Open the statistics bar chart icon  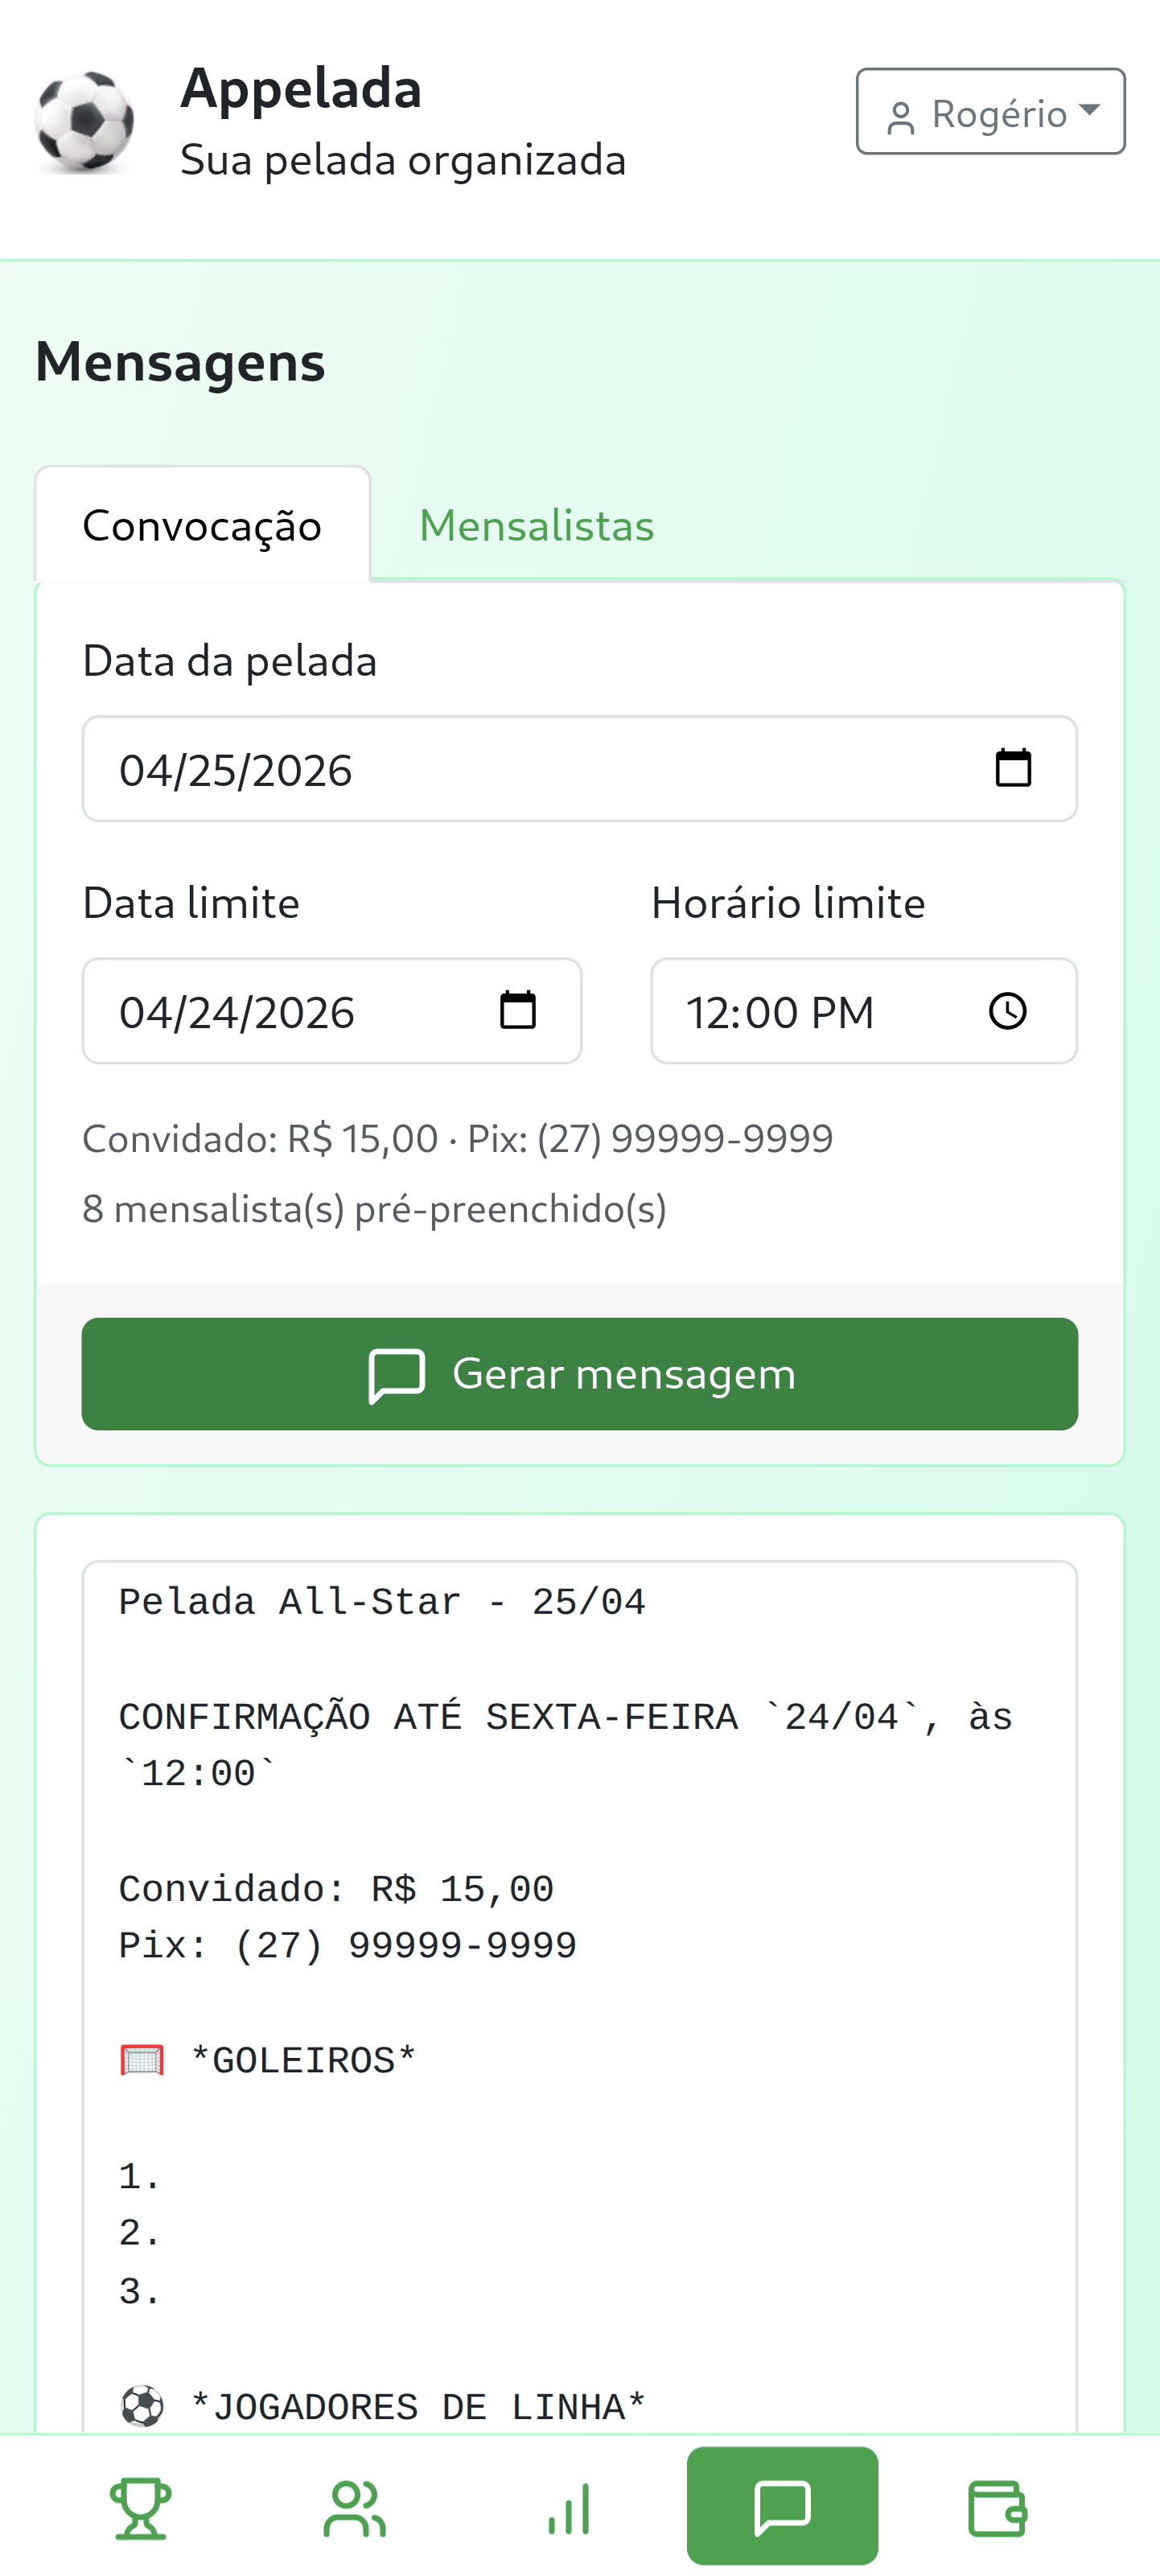[569, 2508]
